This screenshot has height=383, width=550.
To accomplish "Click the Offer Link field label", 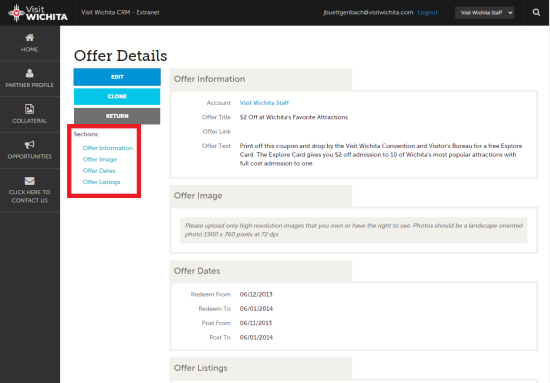I will 216,132.
